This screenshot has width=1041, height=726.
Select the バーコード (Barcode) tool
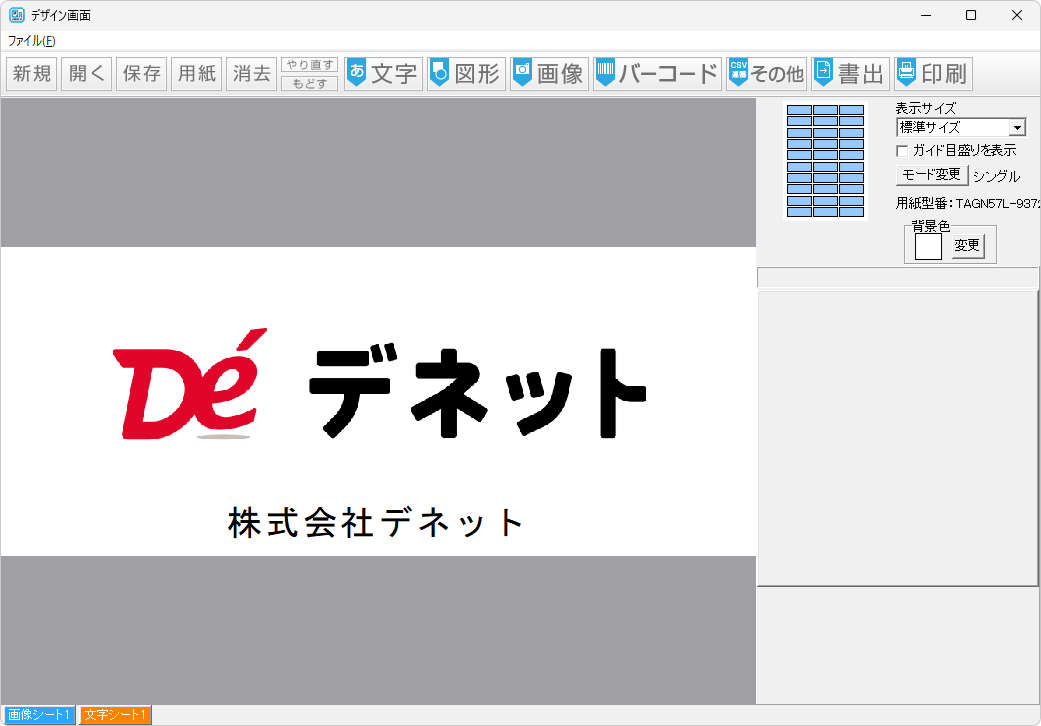coord(657,73)
